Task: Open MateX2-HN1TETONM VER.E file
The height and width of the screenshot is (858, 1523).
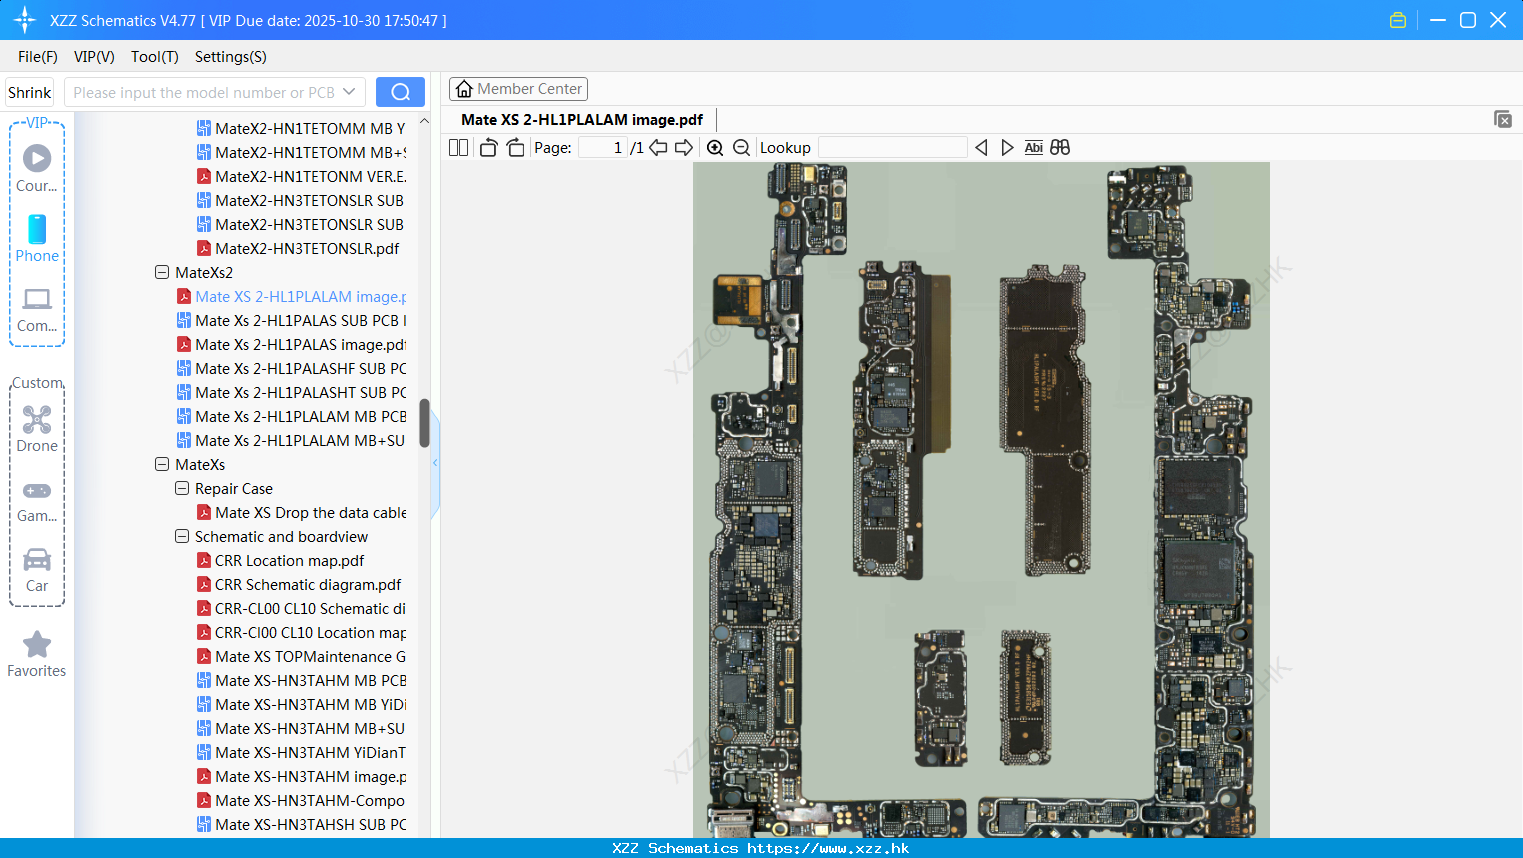Action: (x=301, y=176)
